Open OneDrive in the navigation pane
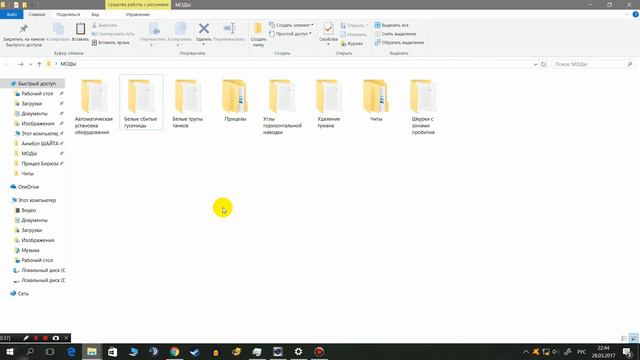Viewport: 640px width, 360px height. point(28,187)
